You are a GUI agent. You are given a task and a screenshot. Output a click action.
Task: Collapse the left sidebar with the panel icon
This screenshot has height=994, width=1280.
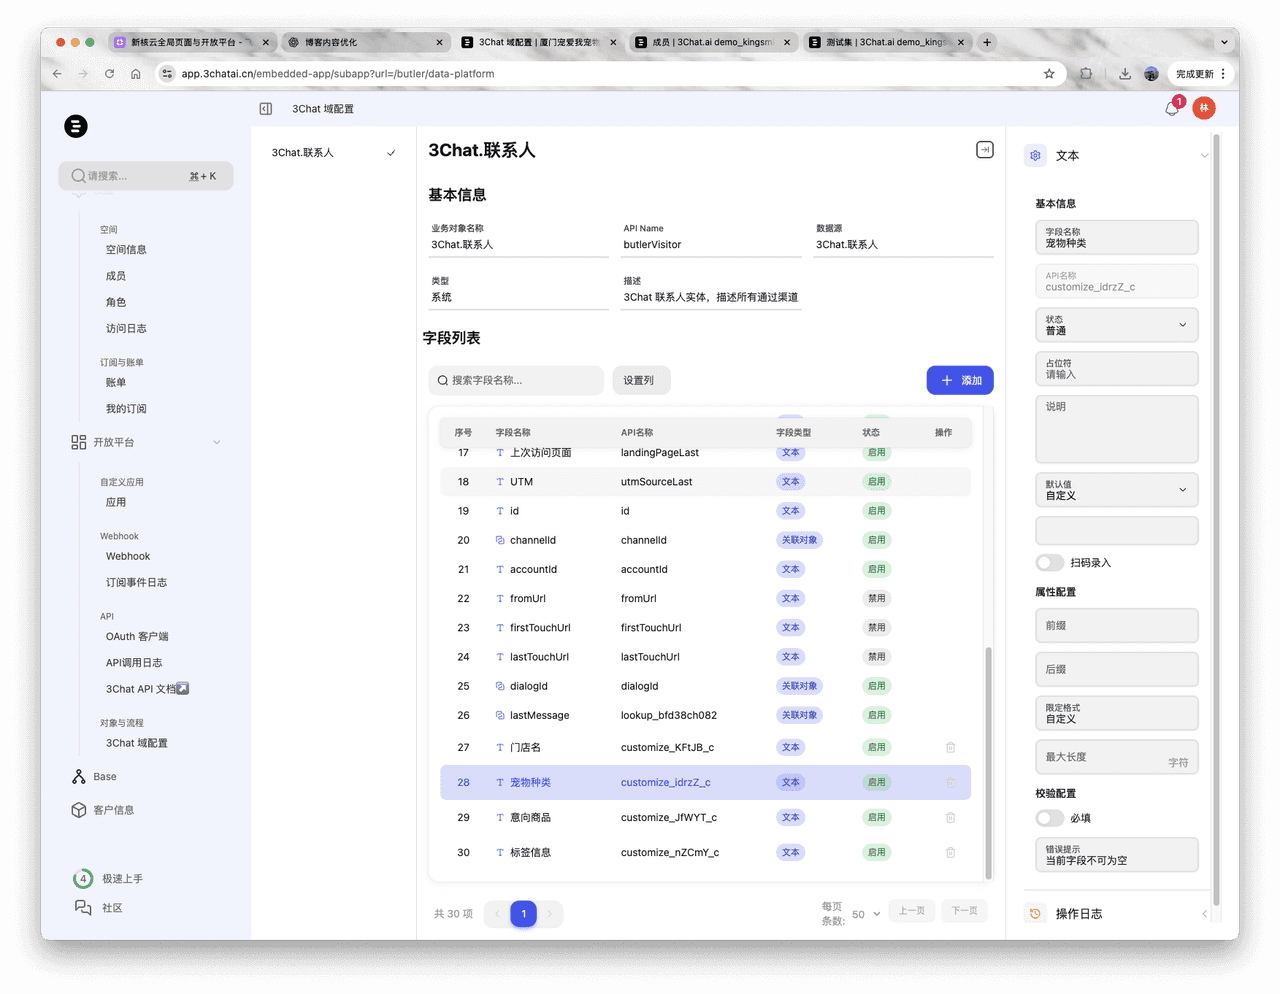[266, 109]
